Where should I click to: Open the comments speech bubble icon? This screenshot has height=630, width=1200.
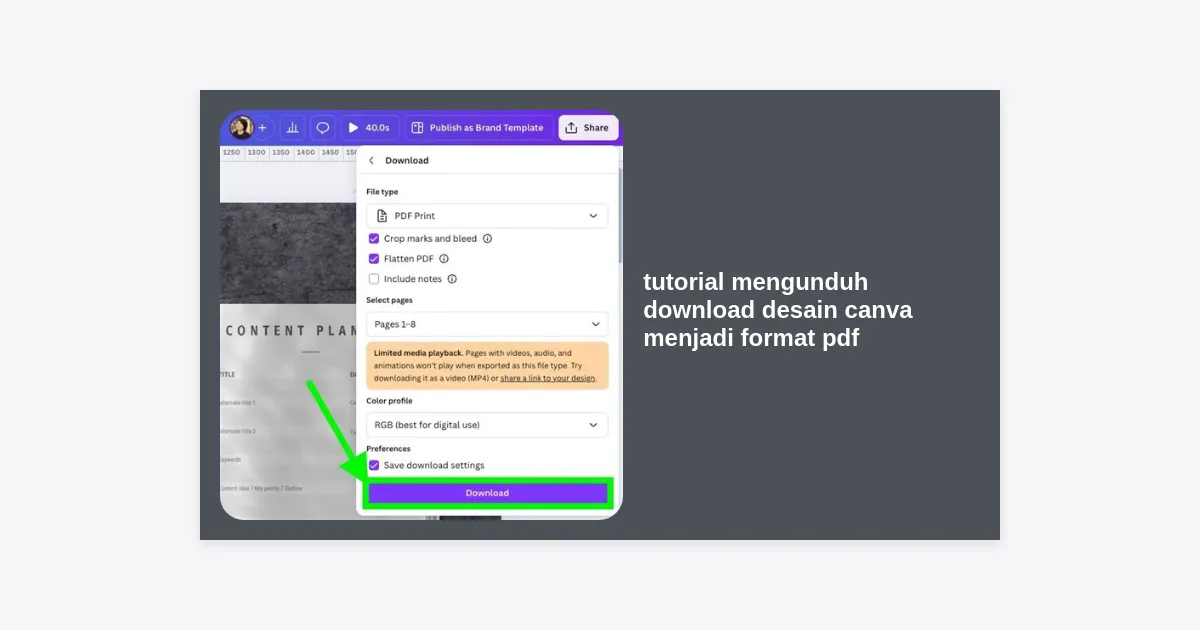[322, 128]
